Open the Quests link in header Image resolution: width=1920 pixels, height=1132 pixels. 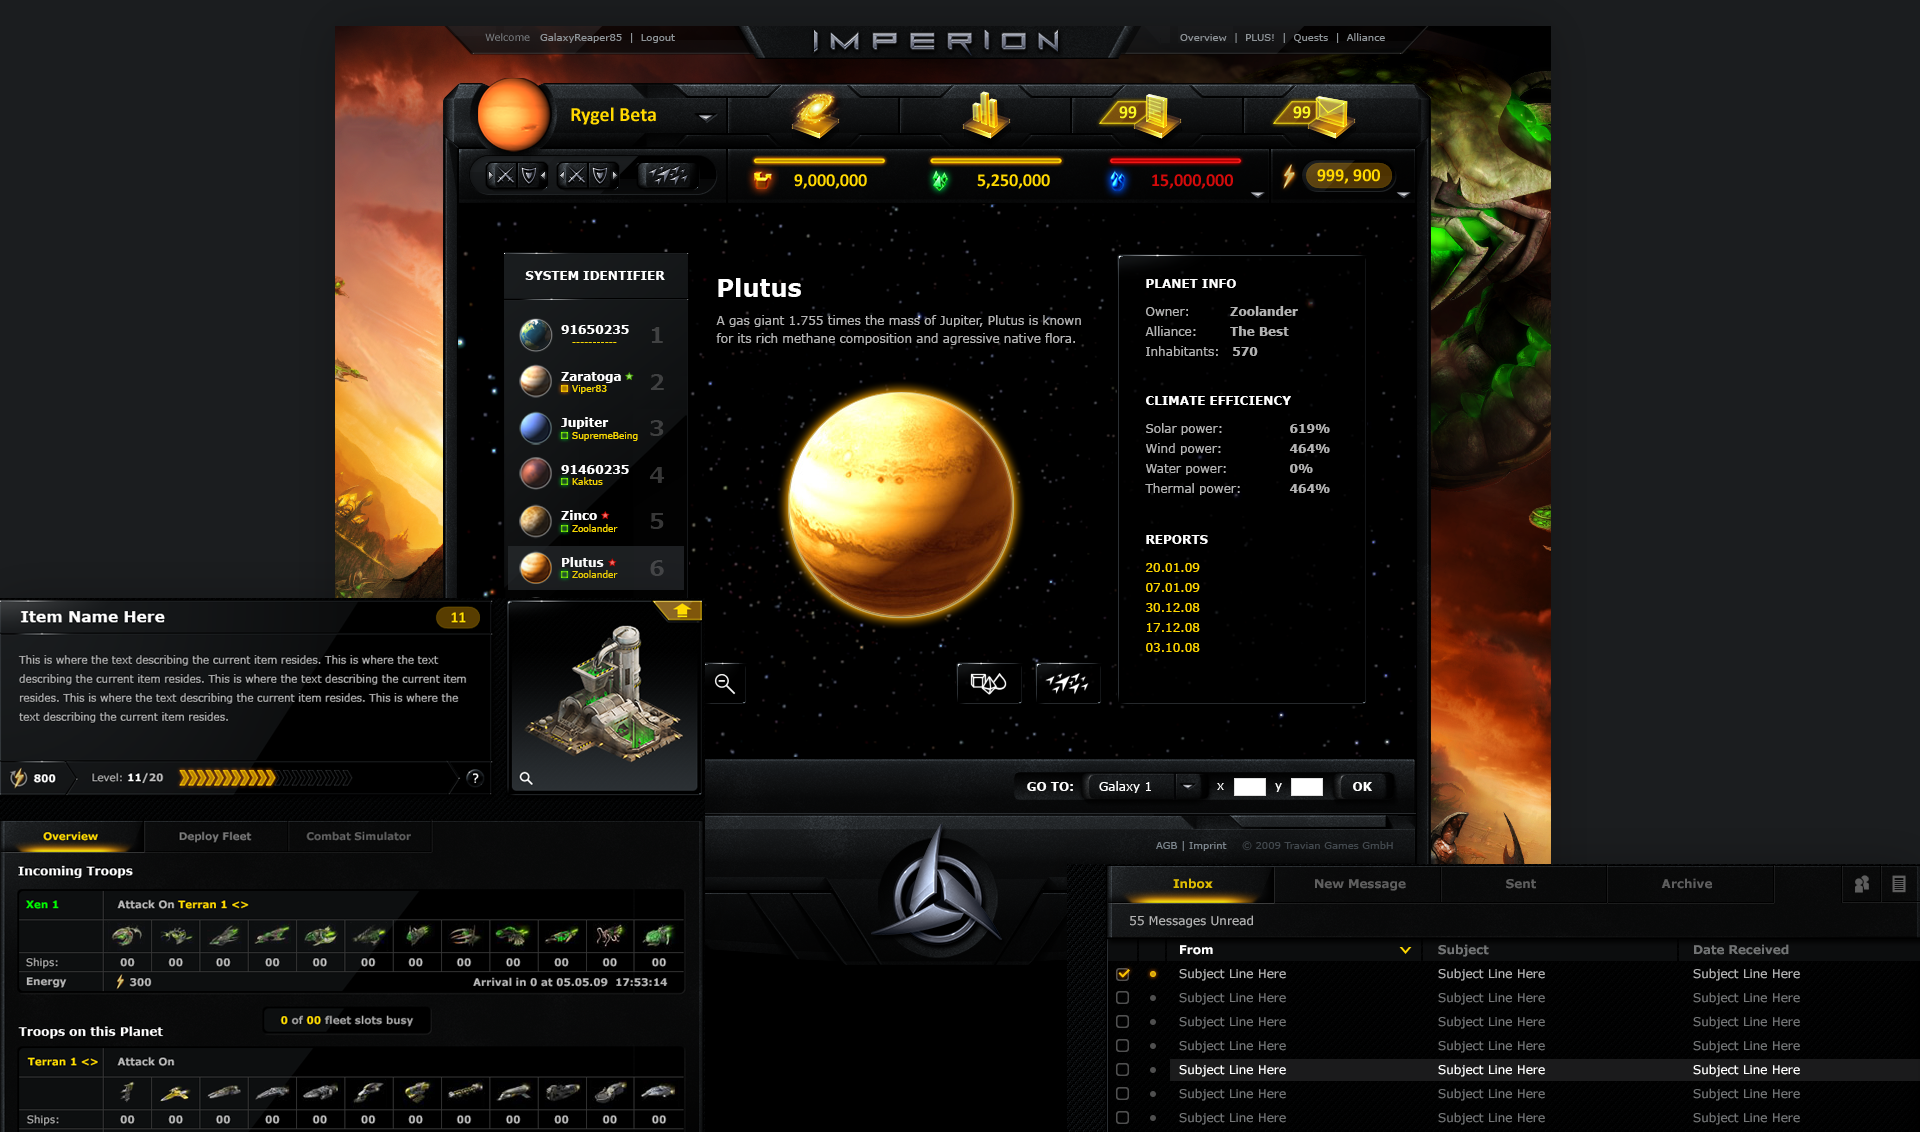(x=1310, y=38)
